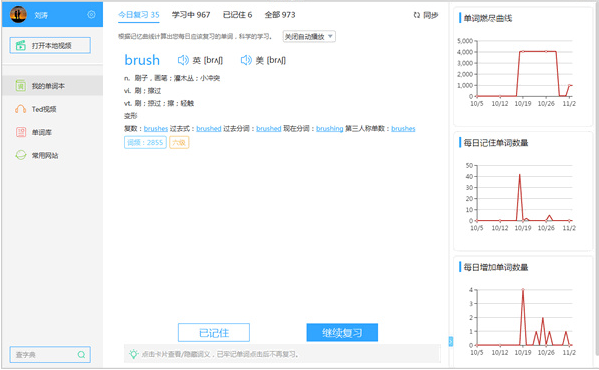Image resolution: width=599 pixels, height=370 pixels.
Task: Click the 继续复习 button
Action: point(342,333)
